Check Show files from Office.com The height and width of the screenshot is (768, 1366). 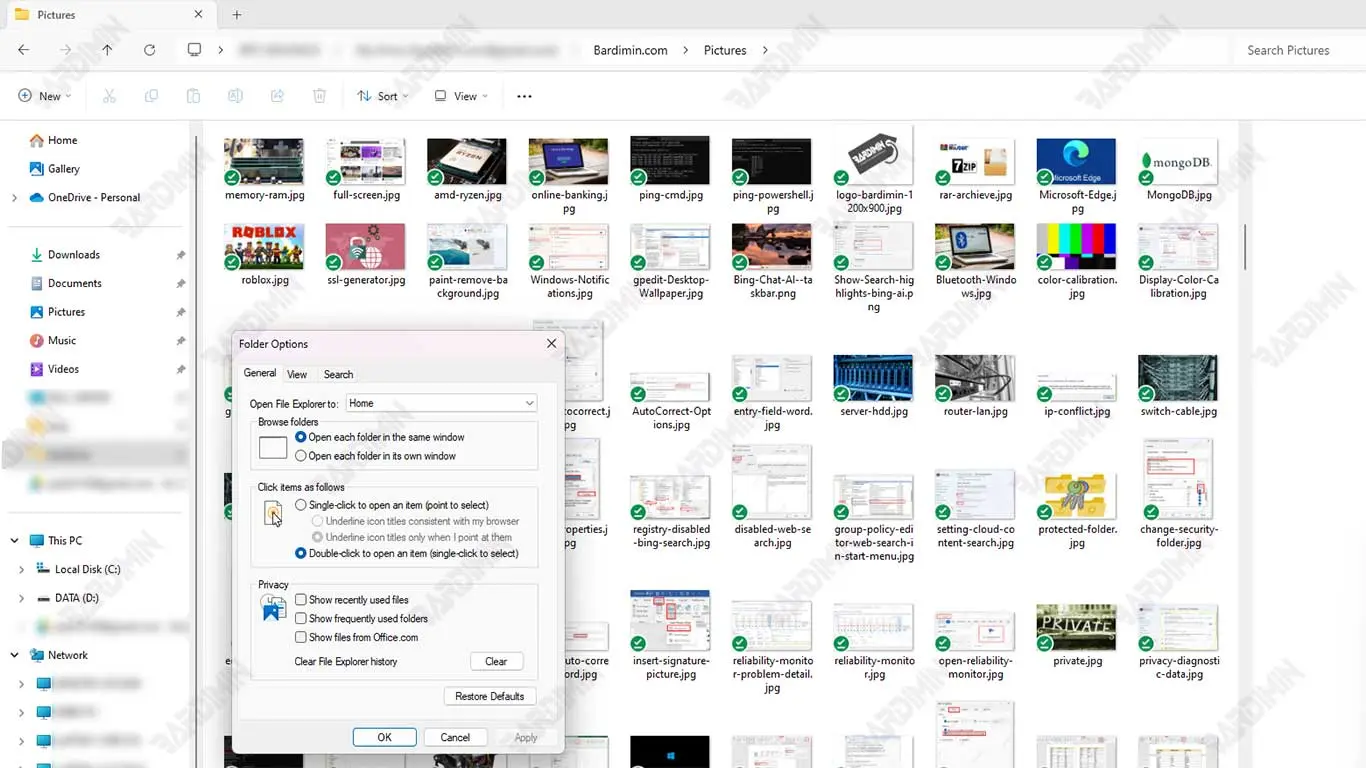coord(301,637)
